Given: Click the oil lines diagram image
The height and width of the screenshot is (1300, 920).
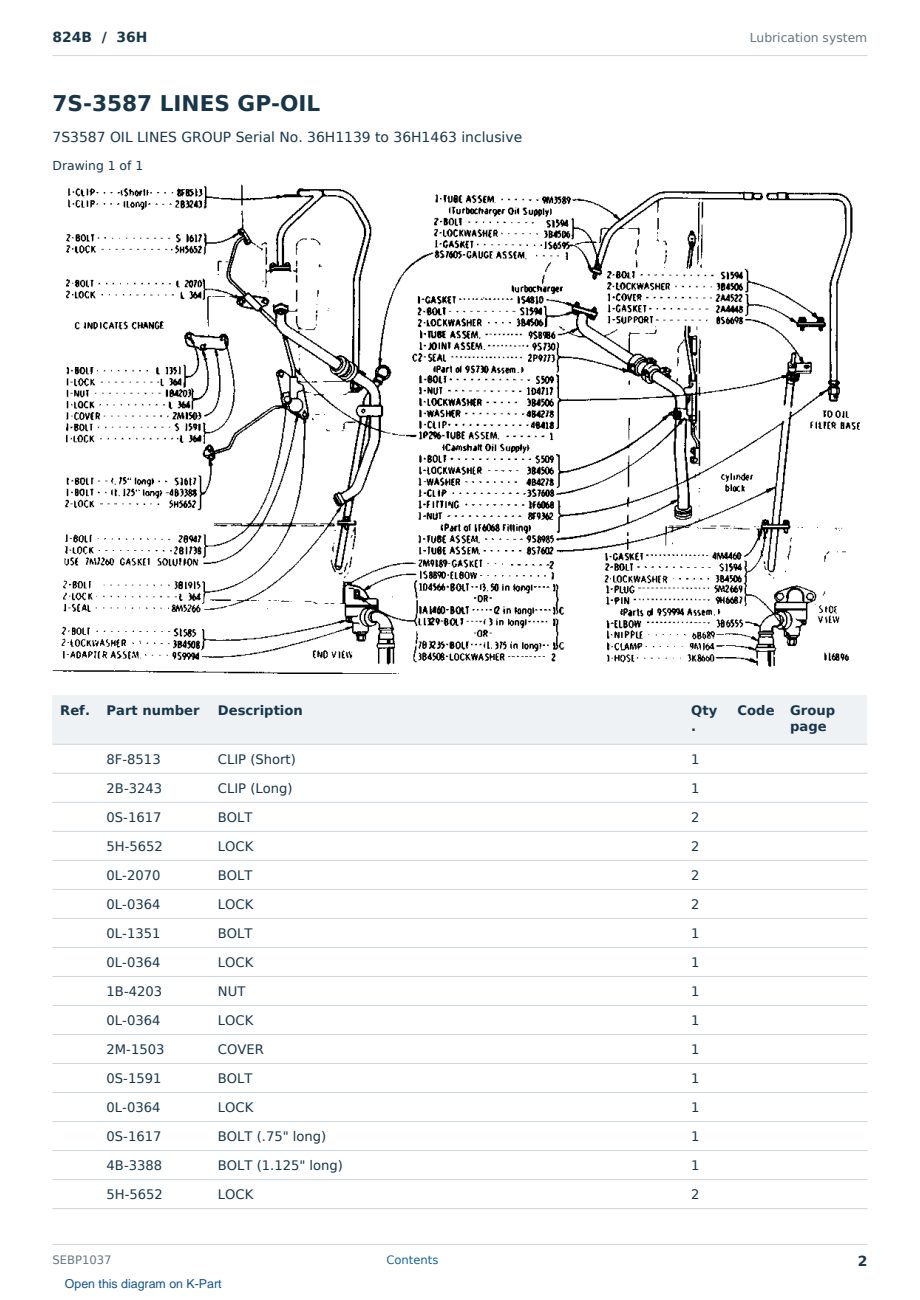Looking at the screenshot, I should coord(459,430).
